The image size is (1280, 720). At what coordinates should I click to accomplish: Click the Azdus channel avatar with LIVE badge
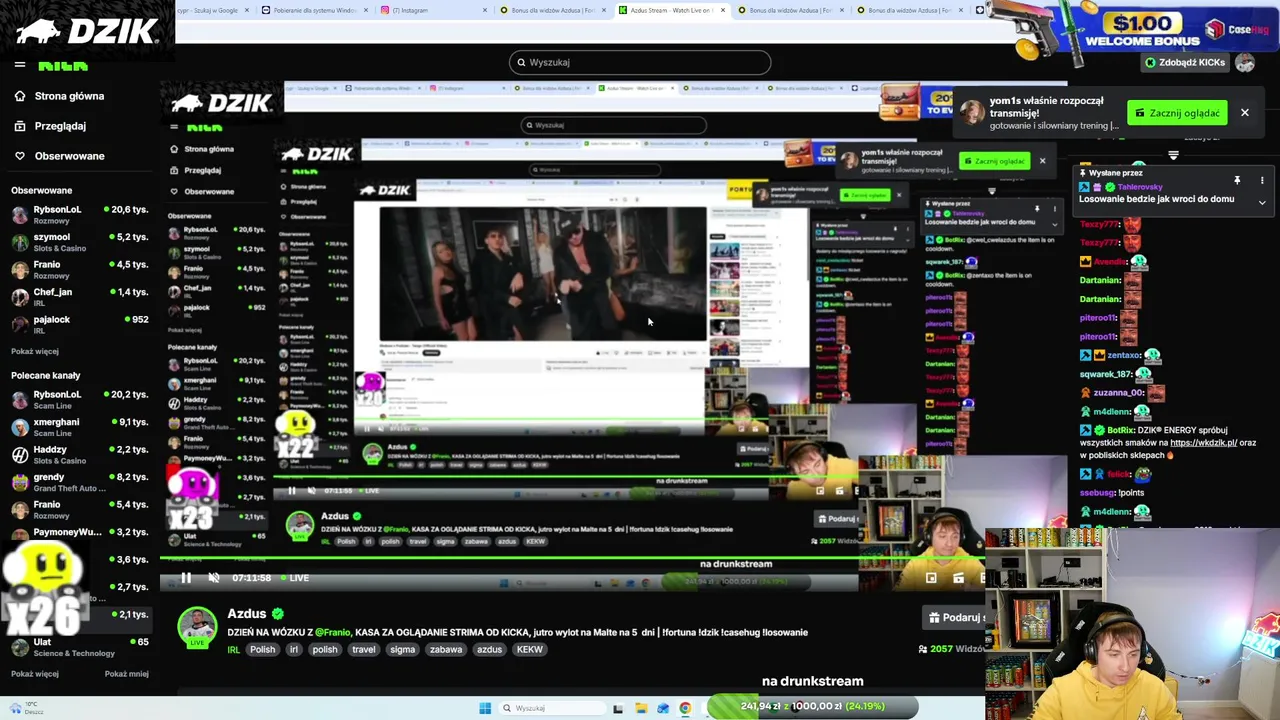(197, 628)
